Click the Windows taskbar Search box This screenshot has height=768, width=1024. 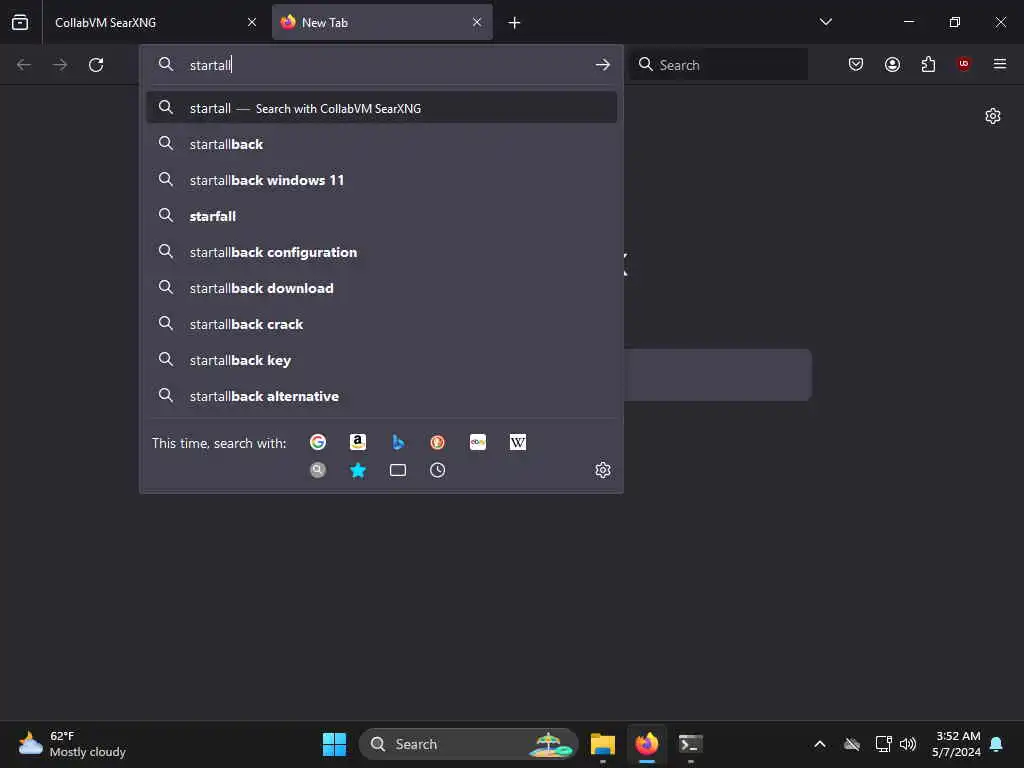point(468,744)
